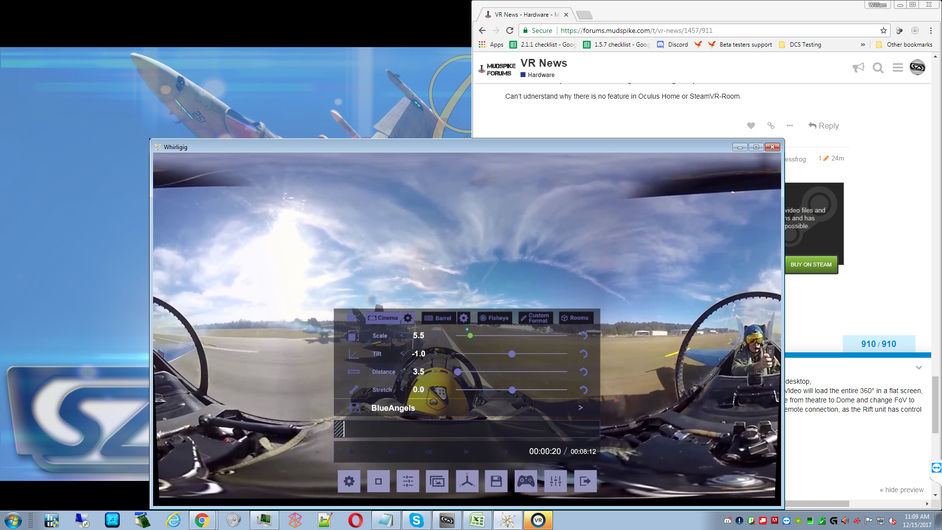The width and height of the screenshot is (942, 530).
Task: Show more post actions via the ellipsis
Action: tap(790, 126)
